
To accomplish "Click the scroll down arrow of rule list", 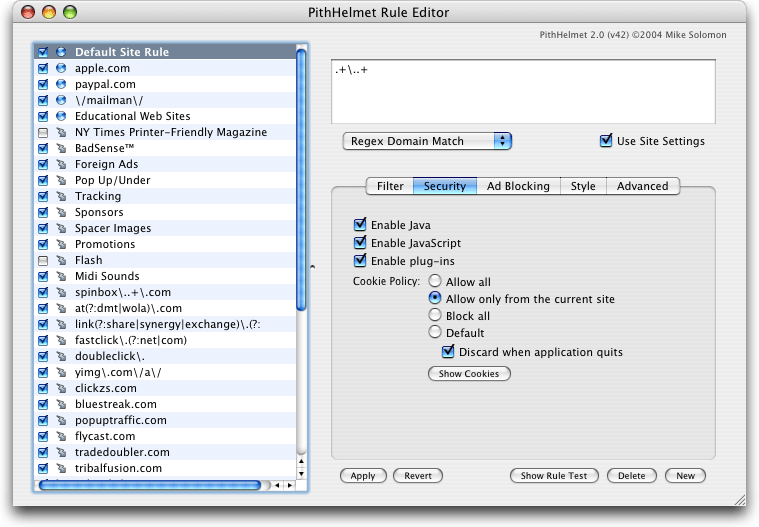I will [x=301, y=473].
